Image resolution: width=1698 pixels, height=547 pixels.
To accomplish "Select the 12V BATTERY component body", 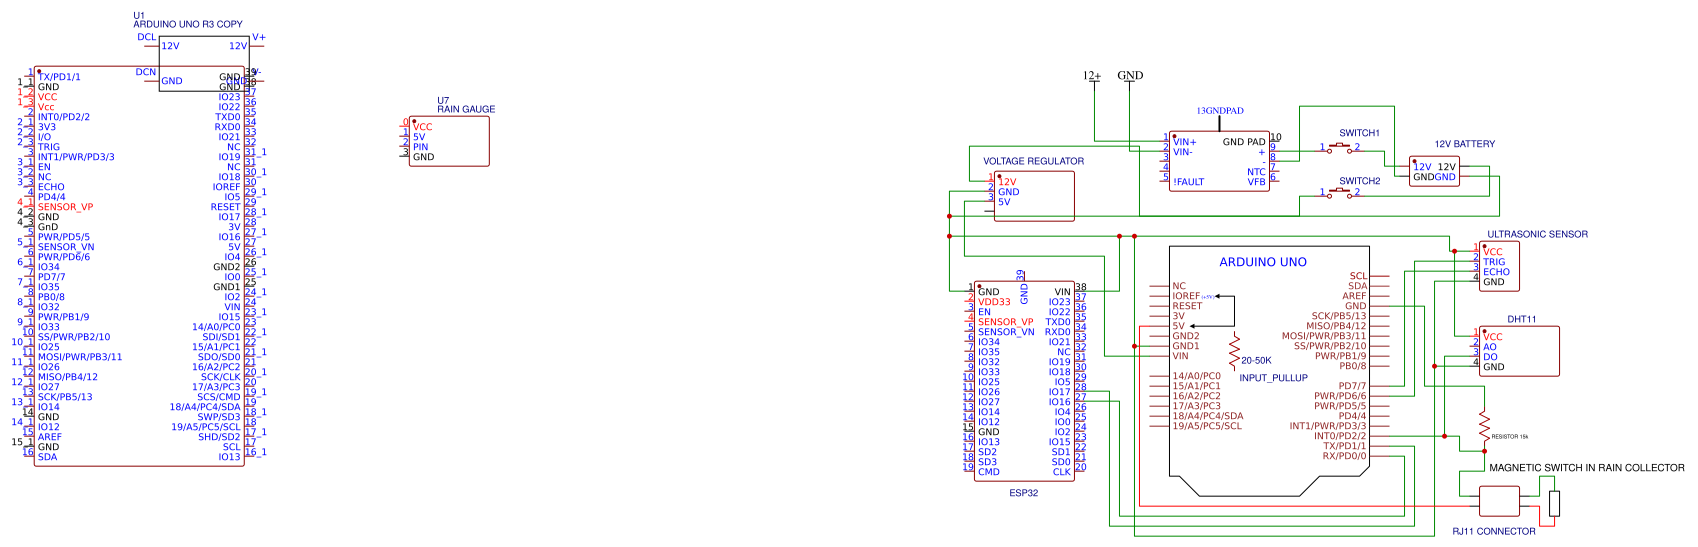I will click(1434, 171).
